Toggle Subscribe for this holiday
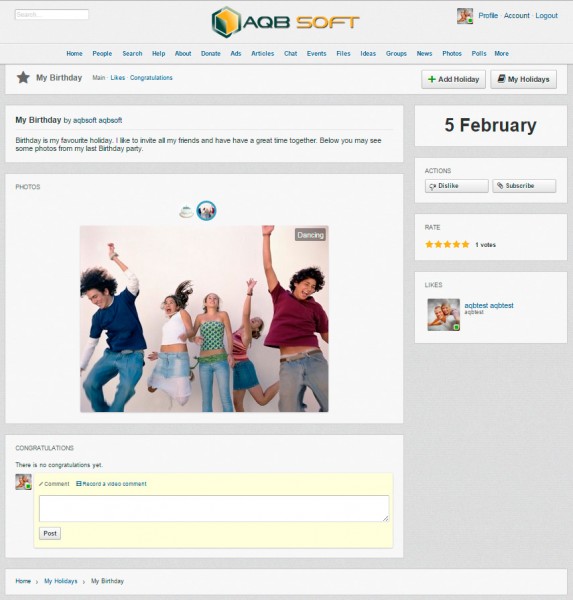This screenshot has width=573, height=600. point(524,186)
